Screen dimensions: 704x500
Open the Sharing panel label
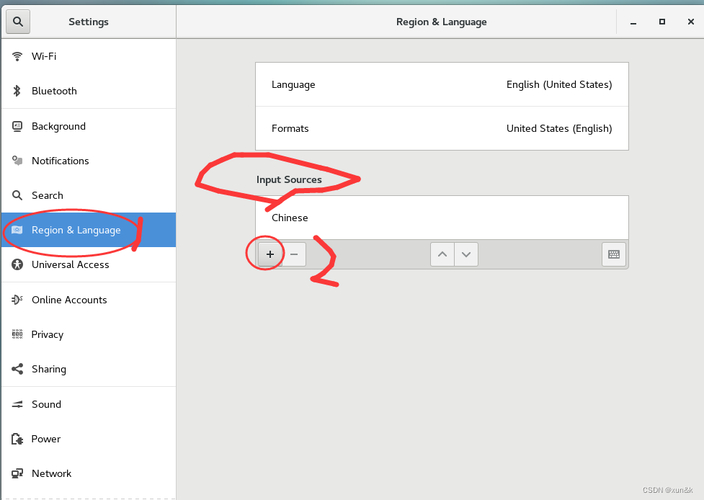click(48, 369)
